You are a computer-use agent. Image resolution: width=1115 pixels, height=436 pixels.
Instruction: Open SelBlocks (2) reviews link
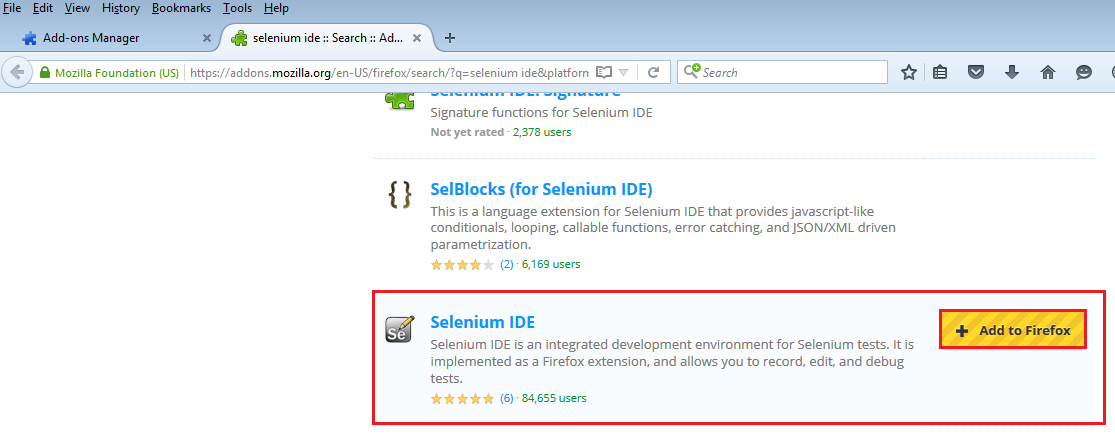(506, 265)
